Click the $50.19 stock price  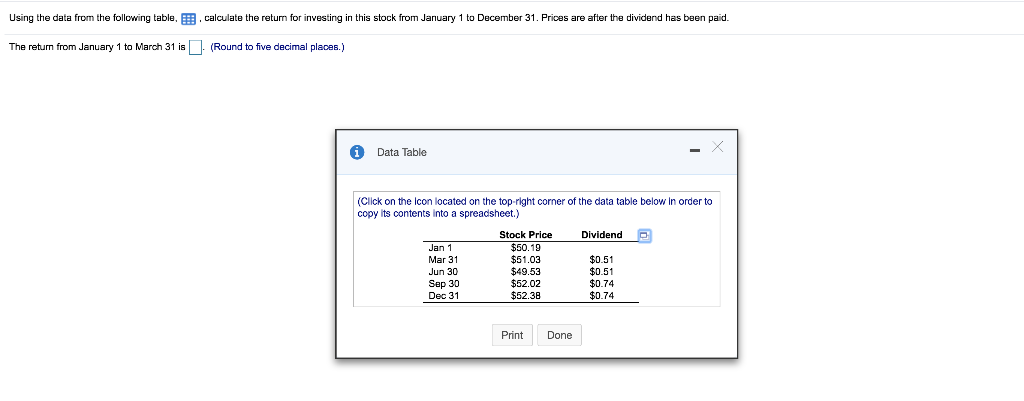(x=526, y=248)
